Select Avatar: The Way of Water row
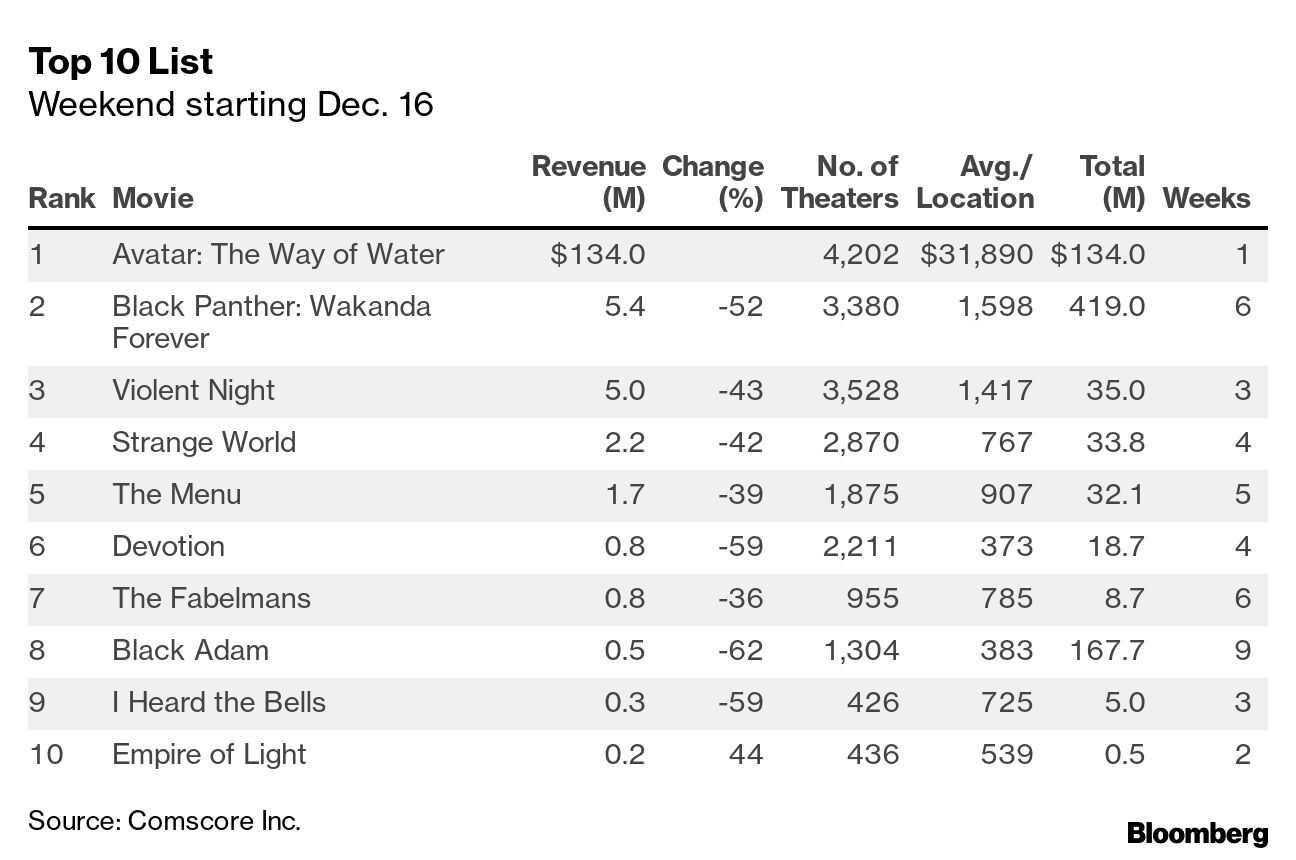The width and height of the screenshot is (1296, 860). [x=278, y=254]
